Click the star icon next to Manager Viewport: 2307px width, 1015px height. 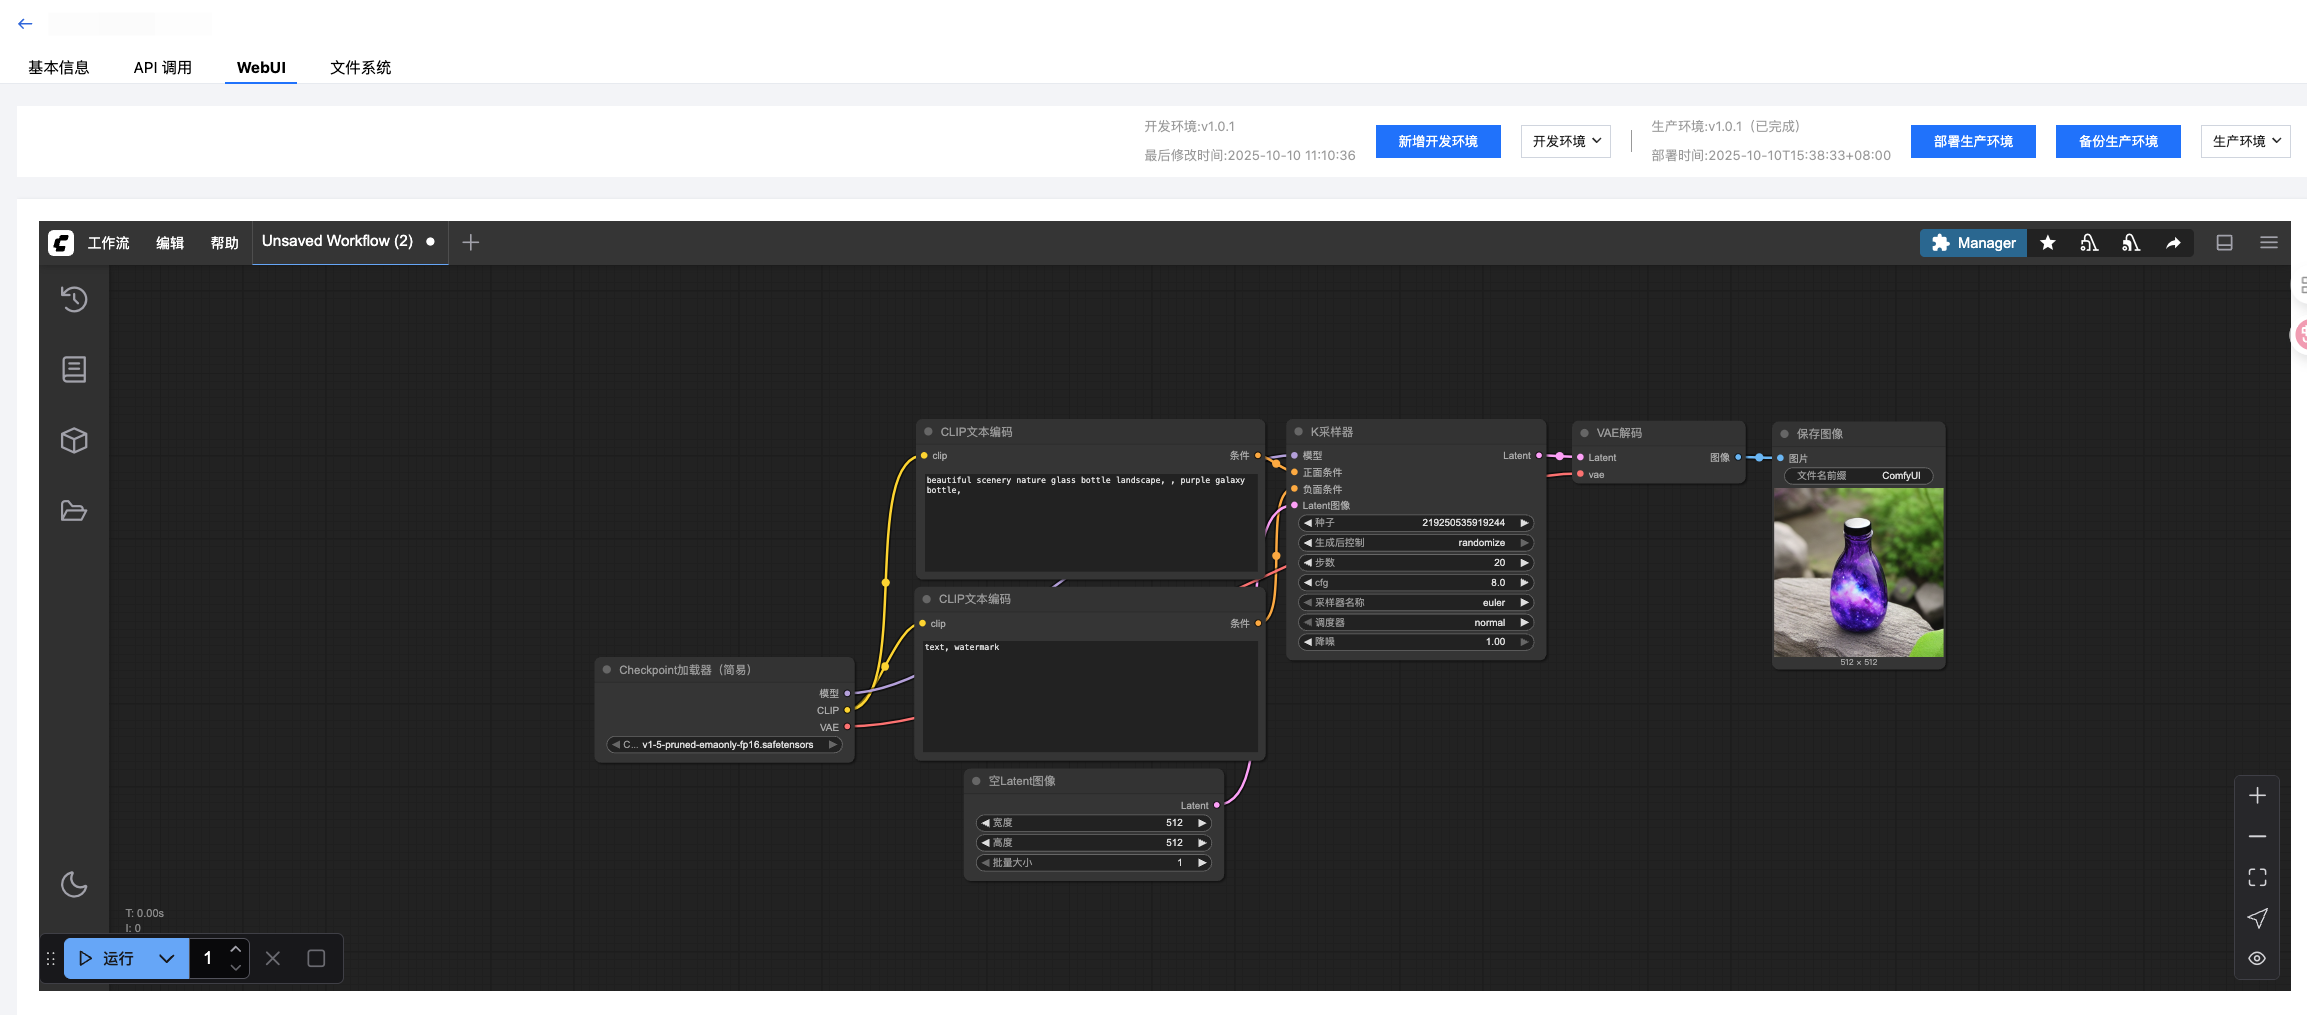pos(2047,243)
